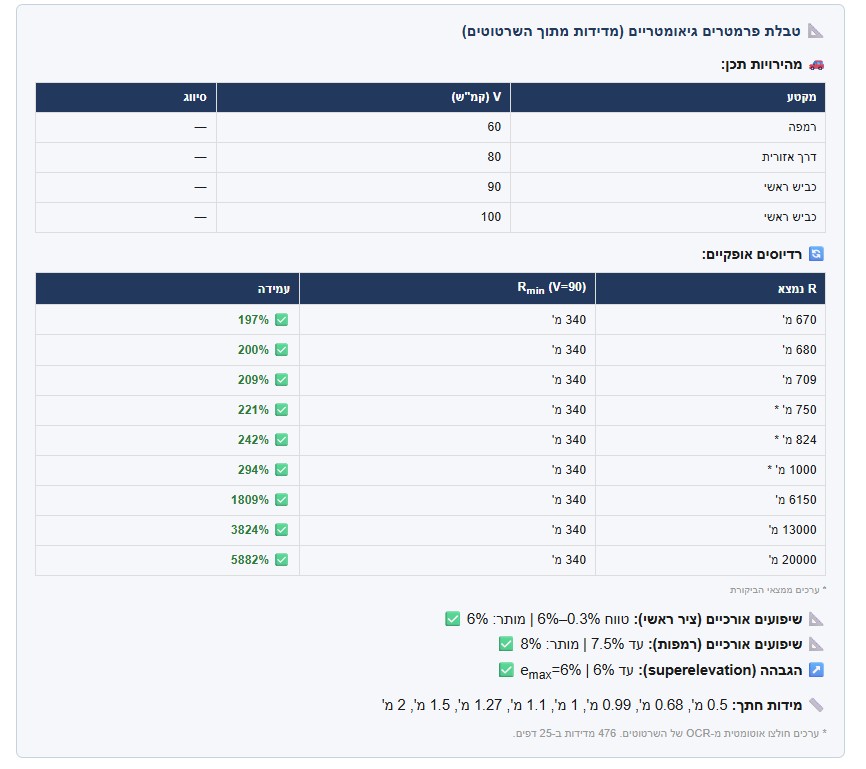Click the green checkmark after emax=6%
This screenshot has height=769, width=866.
tap(506, 669)
